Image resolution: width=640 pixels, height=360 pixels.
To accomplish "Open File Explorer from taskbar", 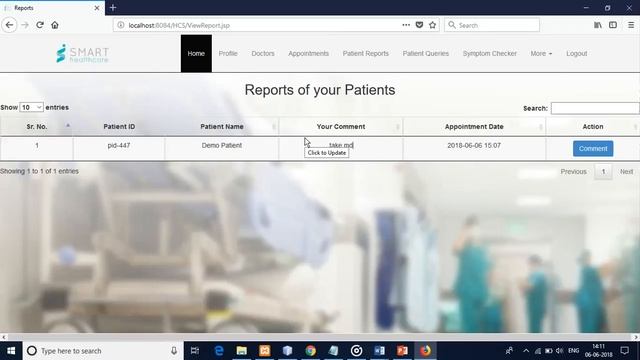I will [242, 351].
